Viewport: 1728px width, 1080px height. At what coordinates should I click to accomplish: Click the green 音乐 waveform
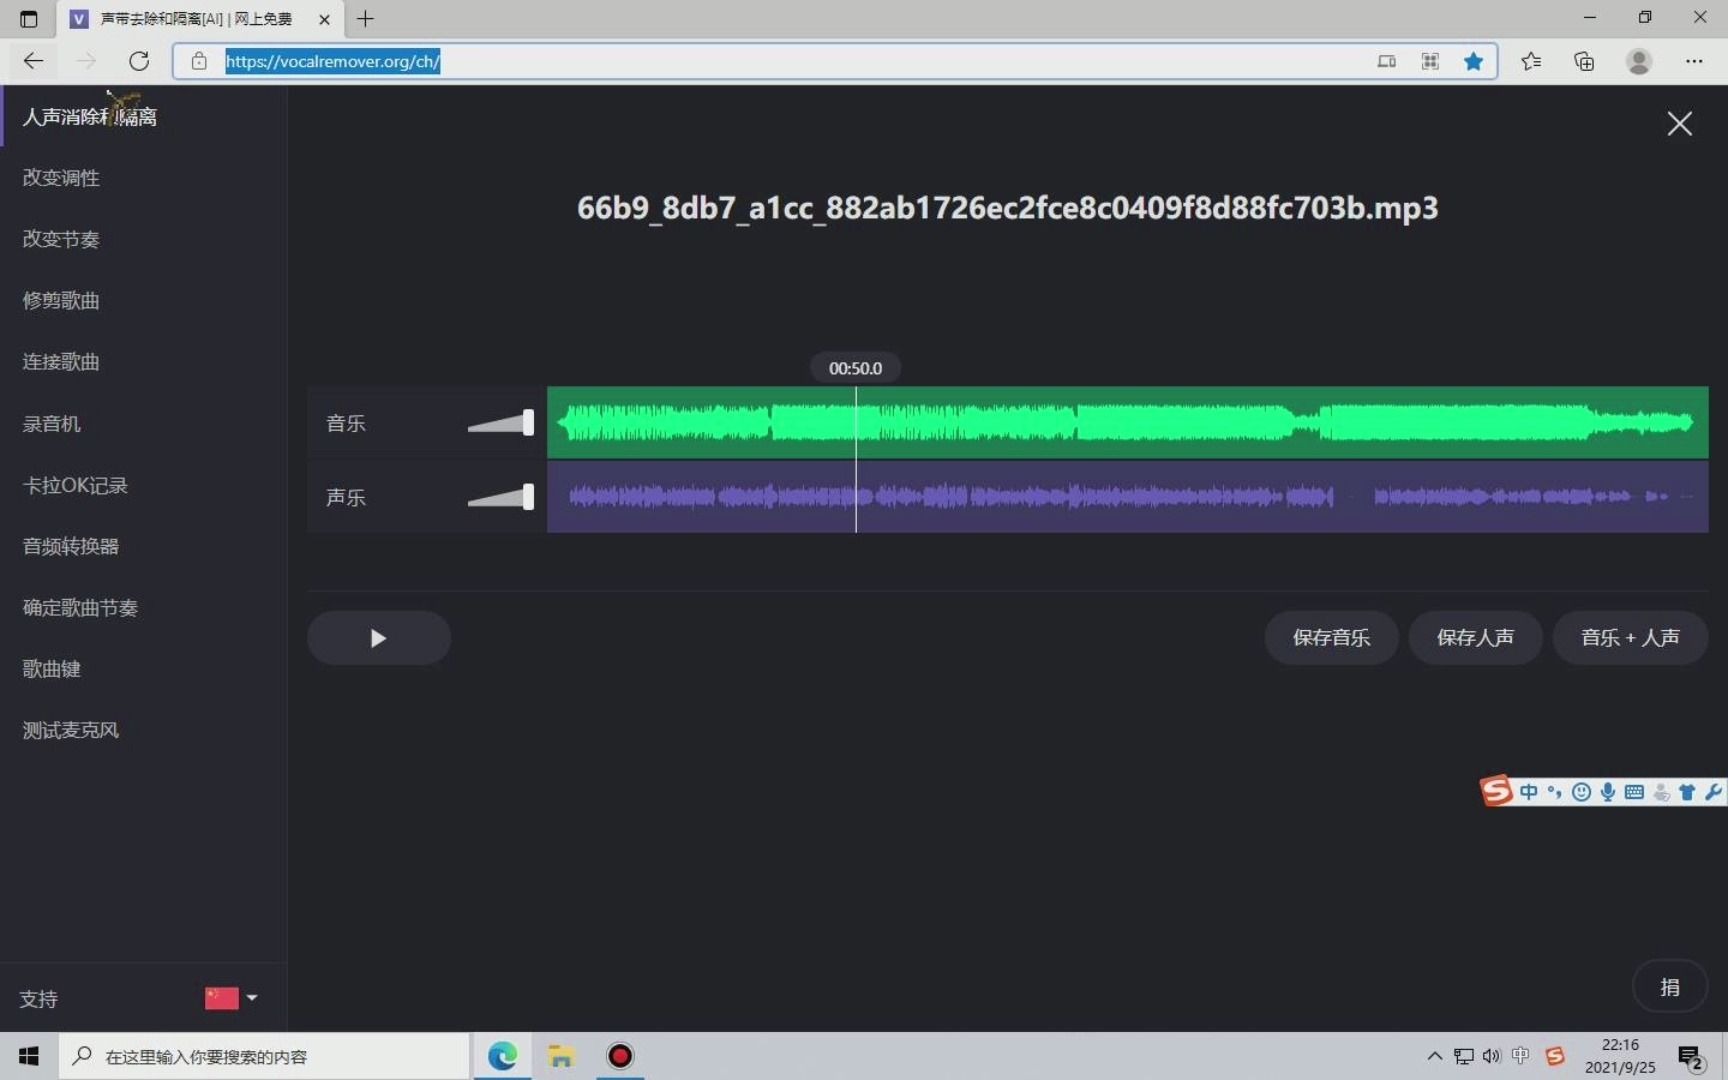click(x=1127, y=423)
